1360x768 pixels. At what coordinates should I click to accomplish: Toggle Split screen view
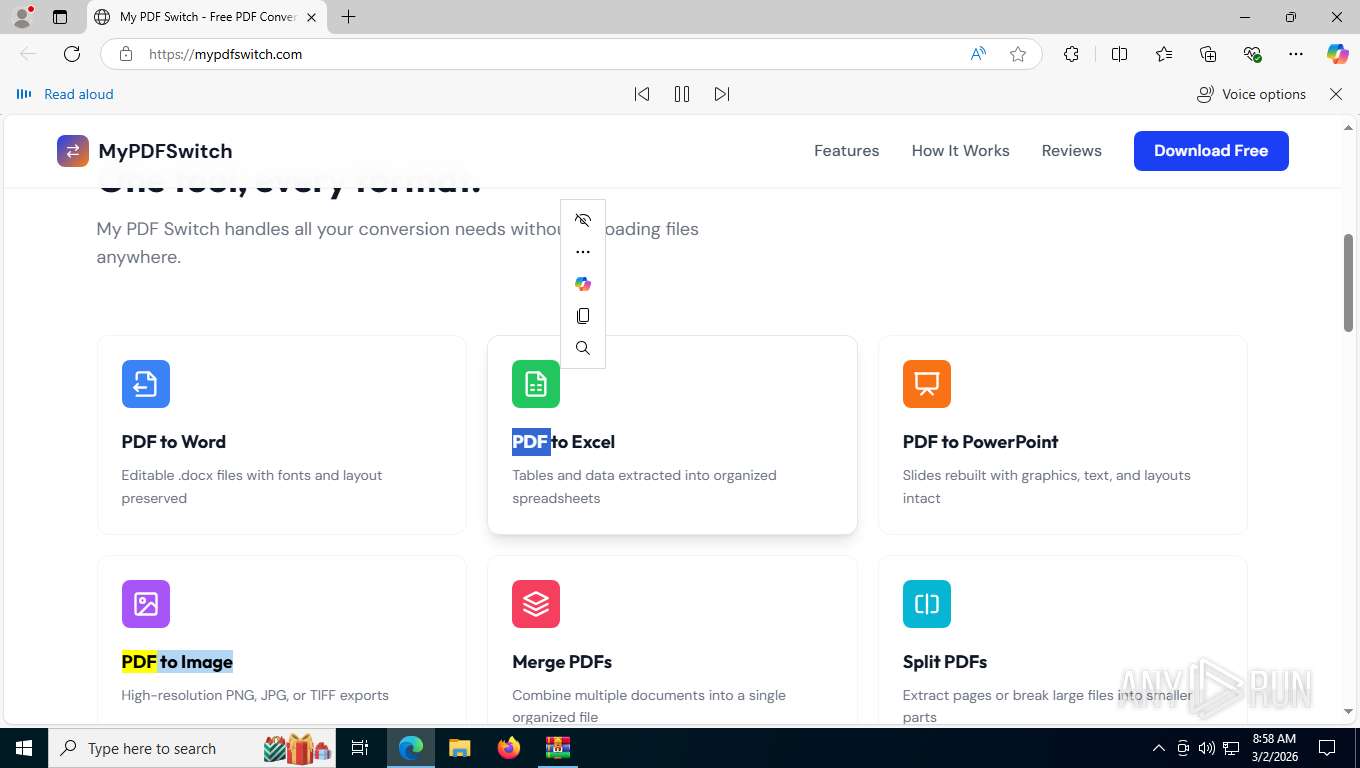pyautogui.click(x=1120, y=54)
